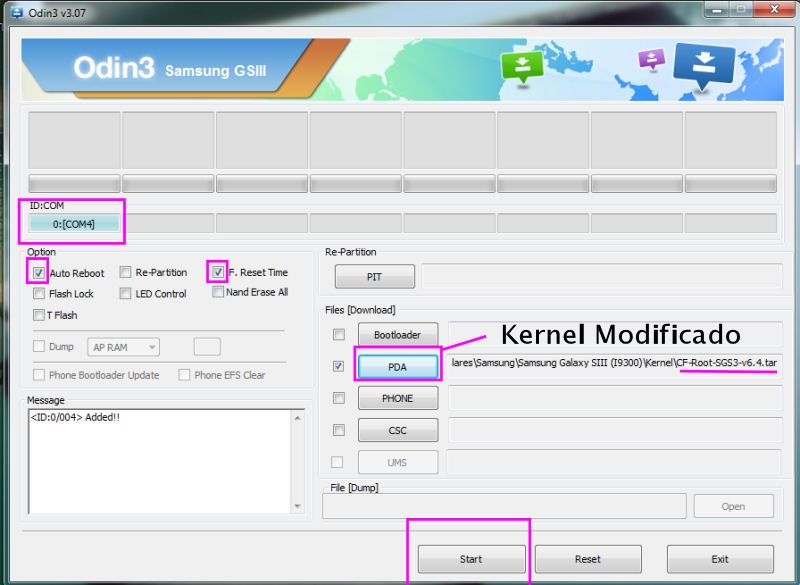Click the '<ID:0/004> Added!!' log line
The height and width of the screenshot is (585, 800).
point(75,417)
